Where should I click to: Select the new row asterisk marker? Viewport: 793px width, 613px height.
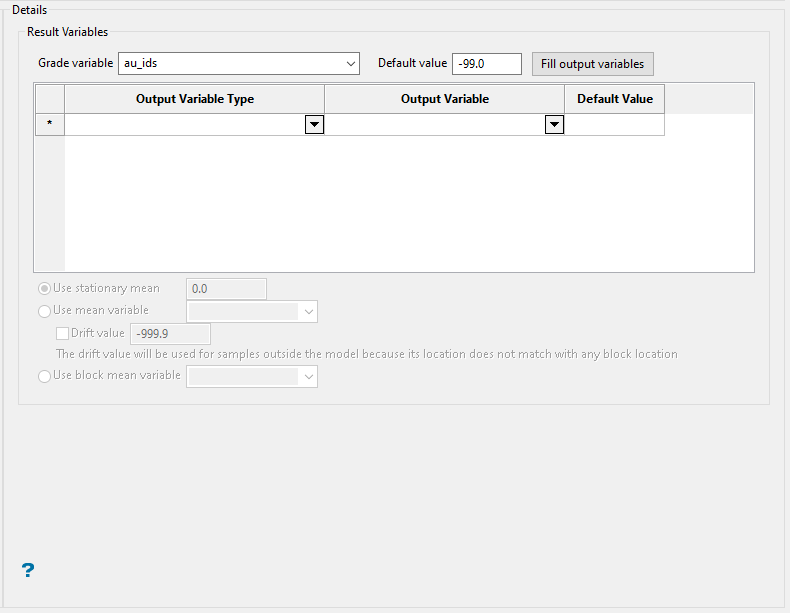(x=50, y=125)
